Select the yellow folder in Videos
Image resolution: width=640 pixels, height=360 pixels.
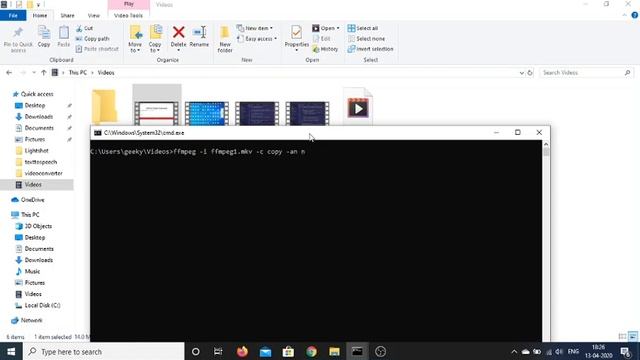[x=104, y=107]
